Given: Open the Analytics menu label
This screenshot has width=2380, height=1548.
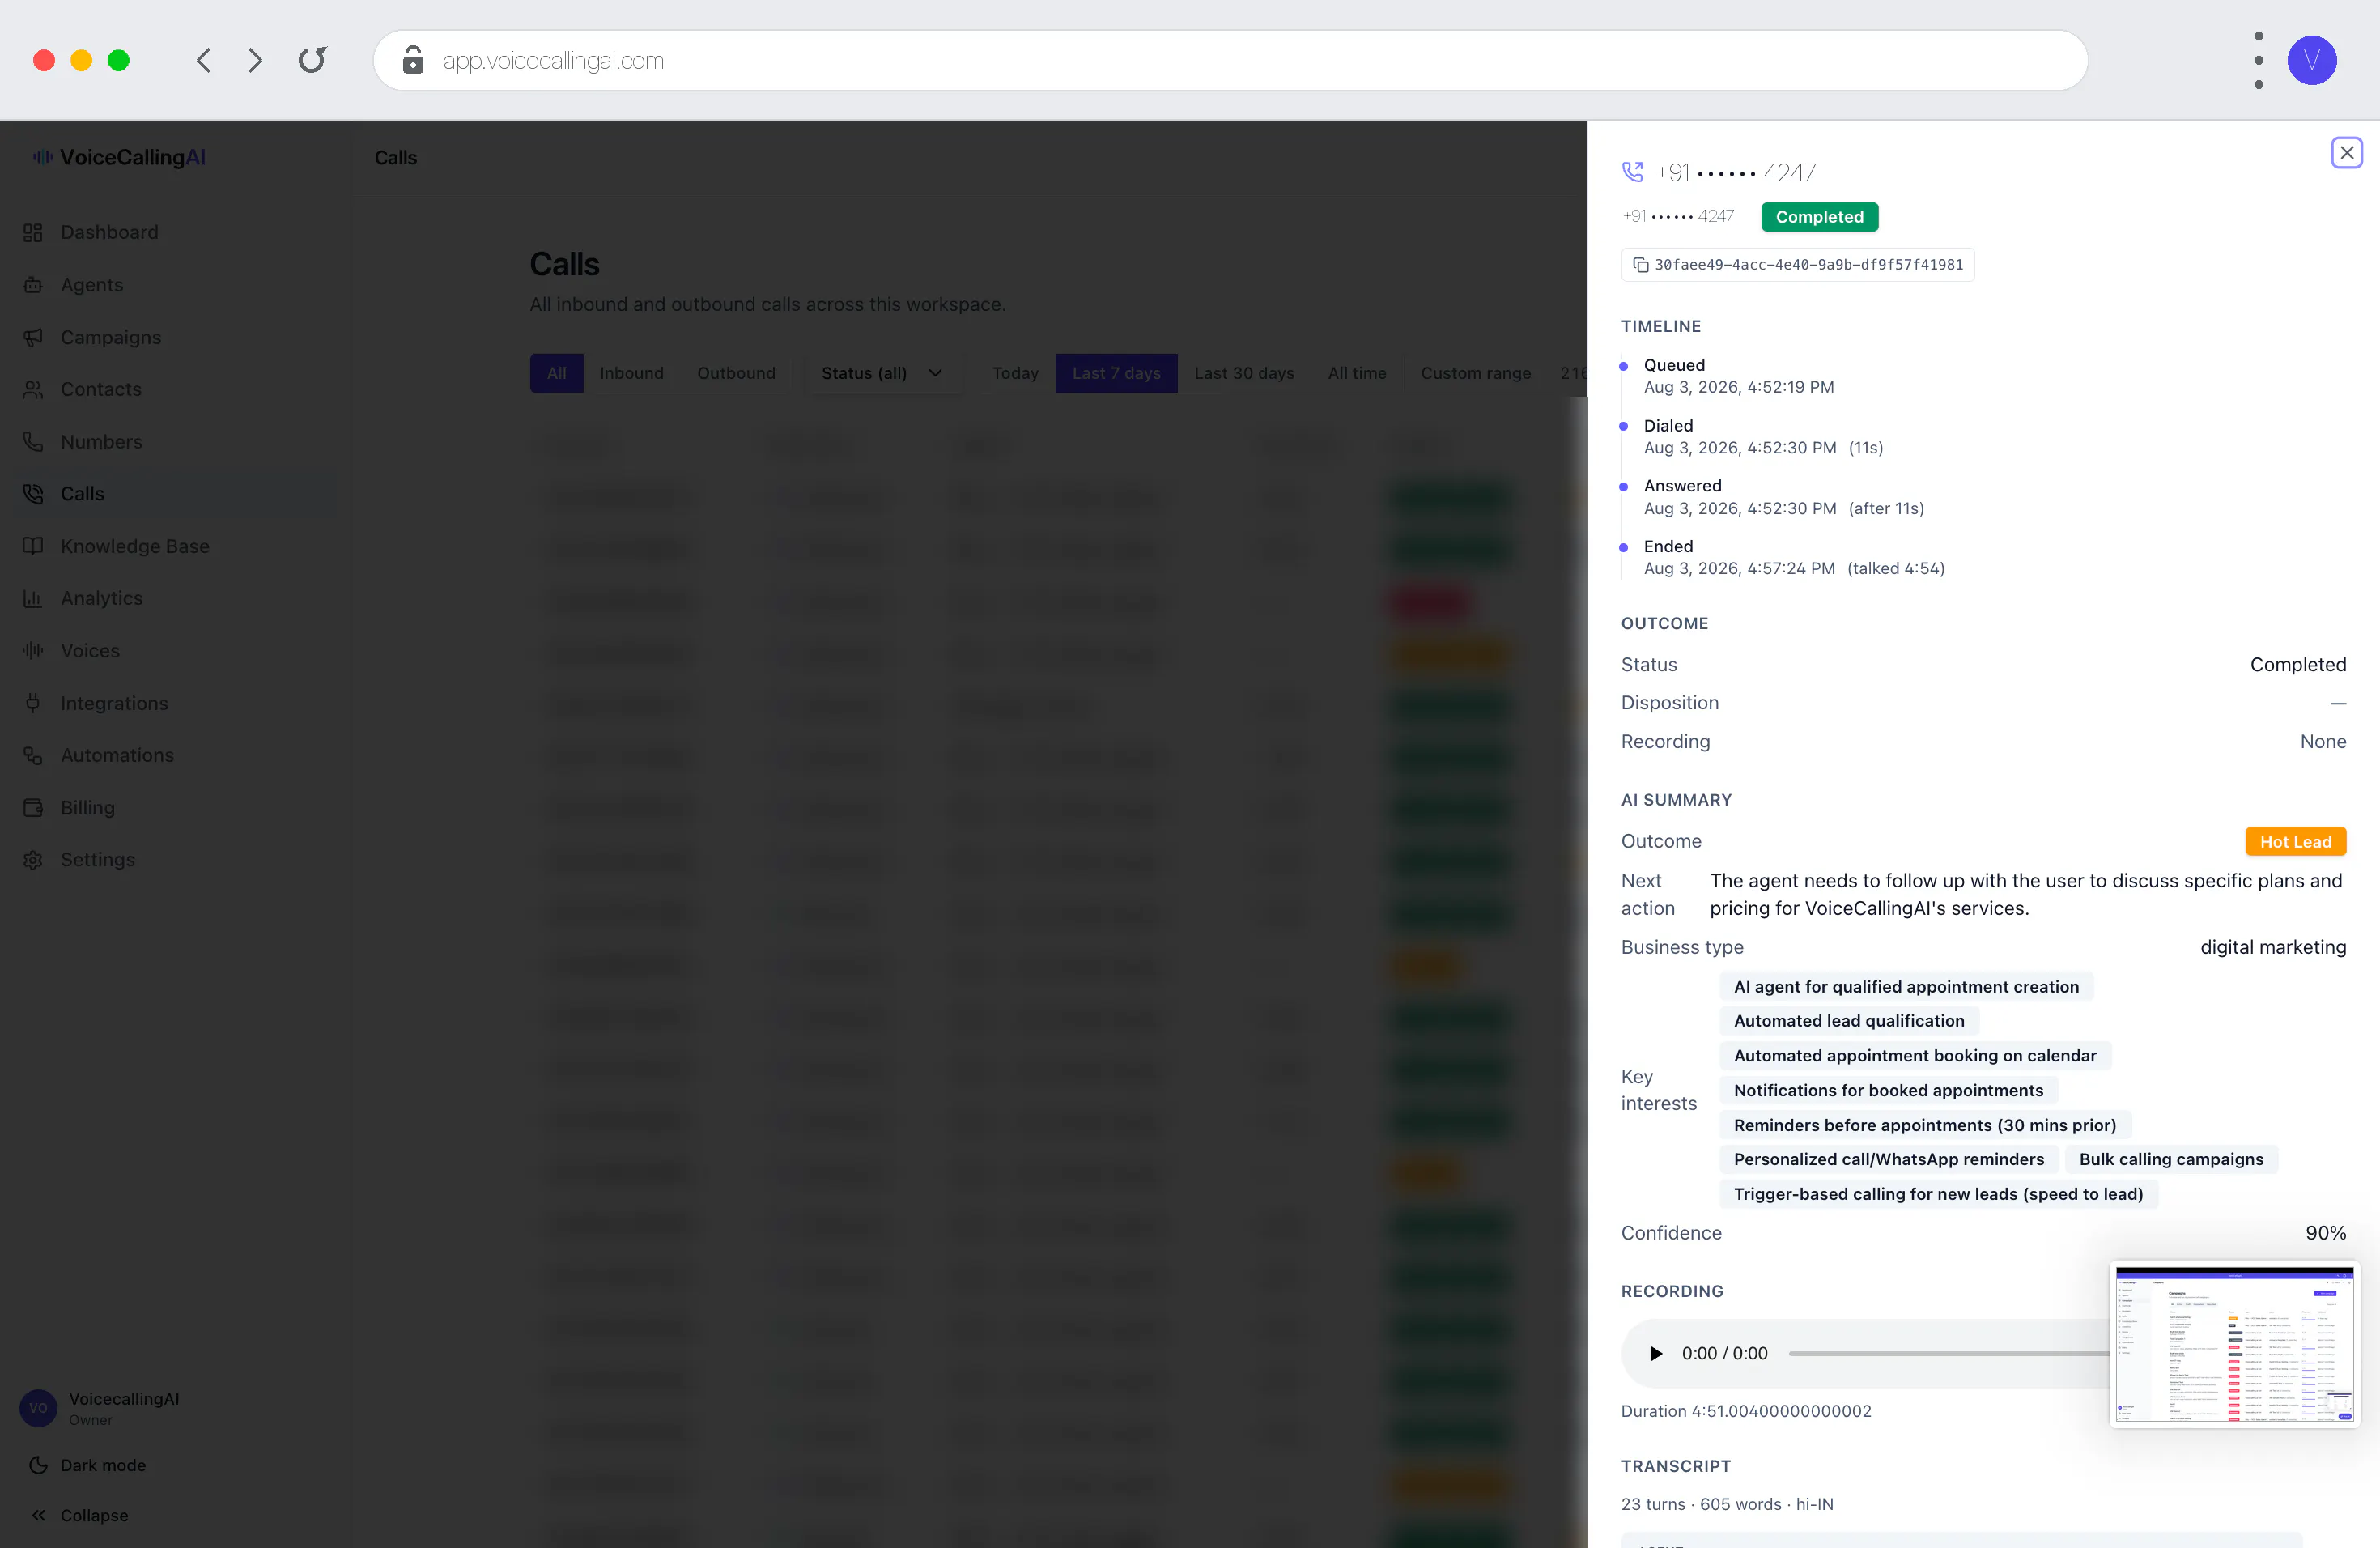Looking at the screenshot, I should point(102,598).
